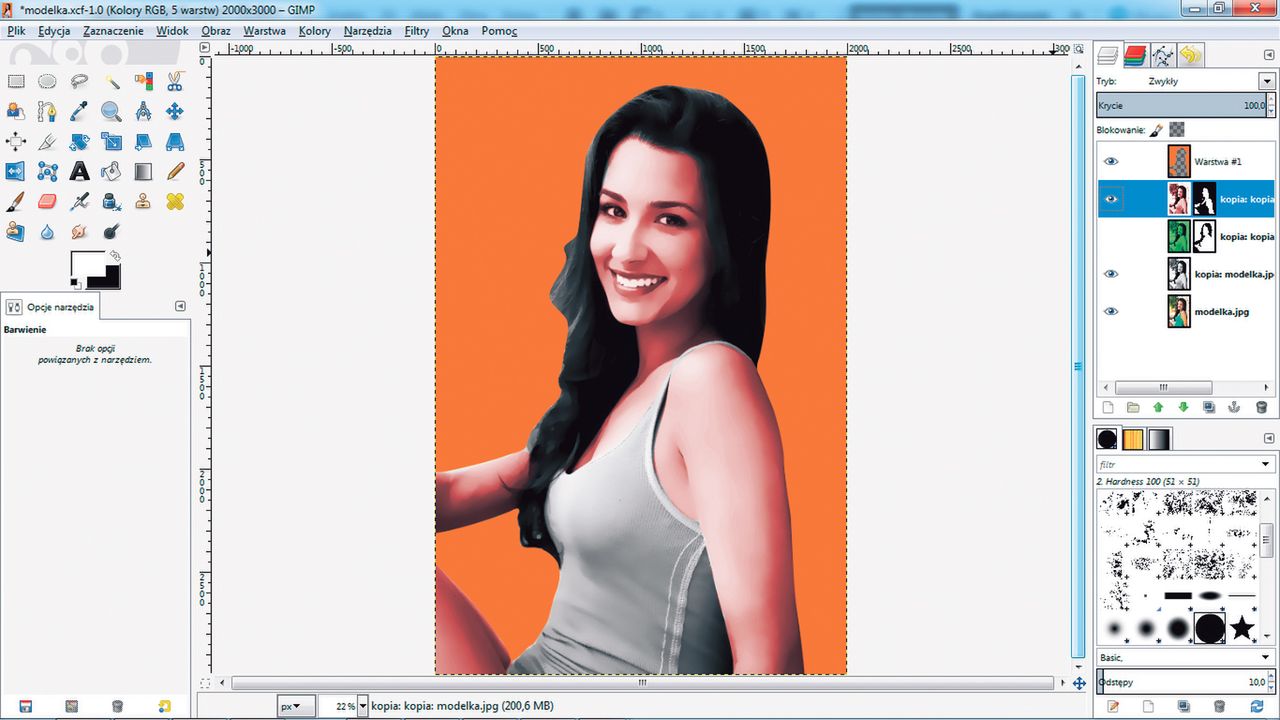The height and width of the screenshot is (720, 1280).
Task: Hide the modelka.jpg base layer
Action: (1110, 312)
